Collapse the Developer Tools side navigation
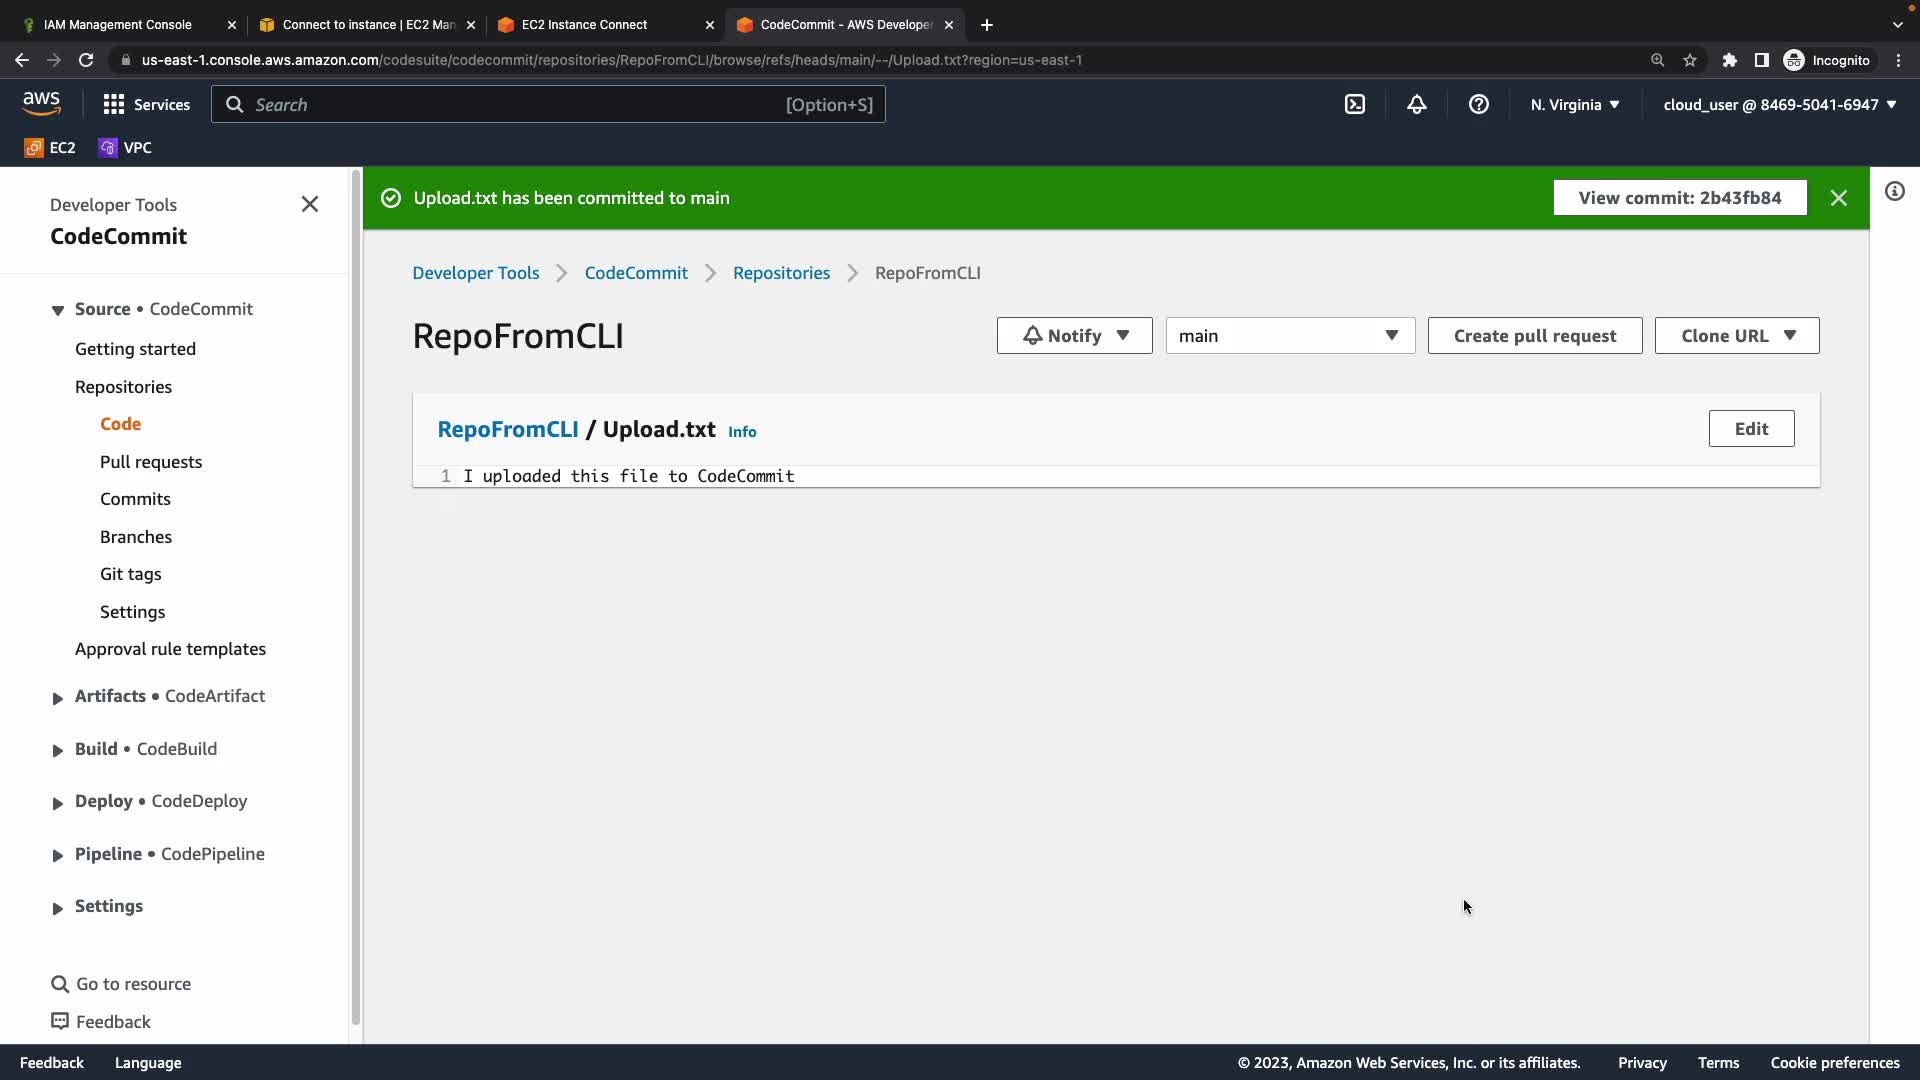The height and width of the screenshot is (1080, 1920). [310, 204]
